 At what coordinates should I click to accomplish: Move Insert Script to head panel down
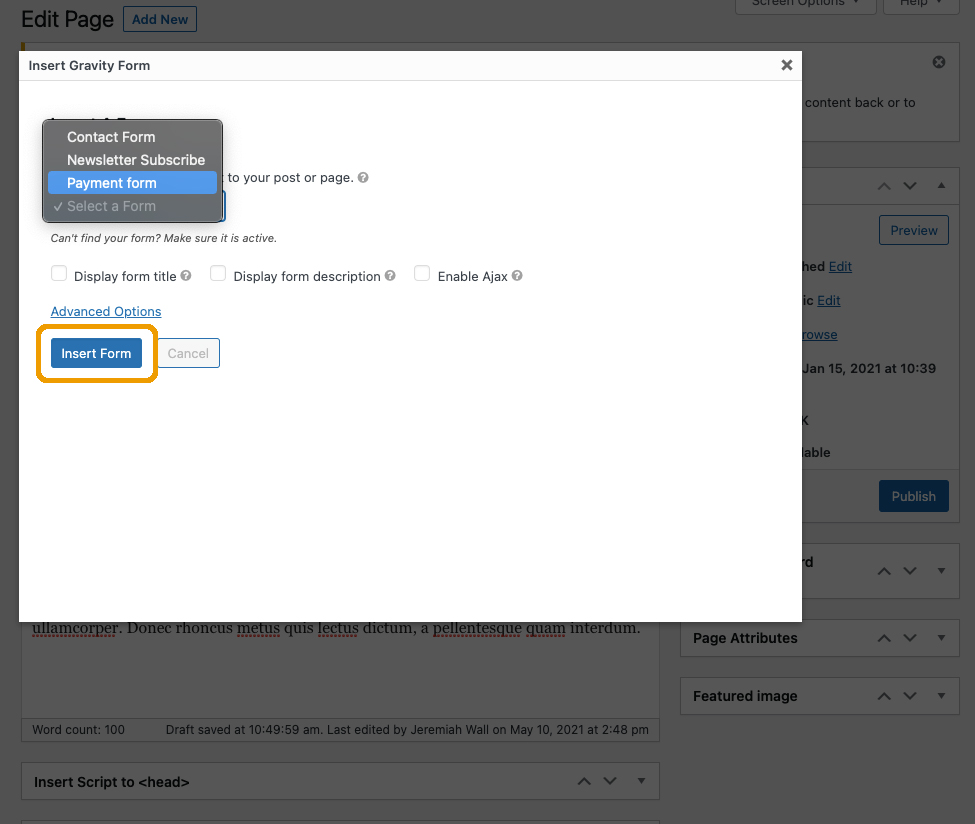pos(610,781)
